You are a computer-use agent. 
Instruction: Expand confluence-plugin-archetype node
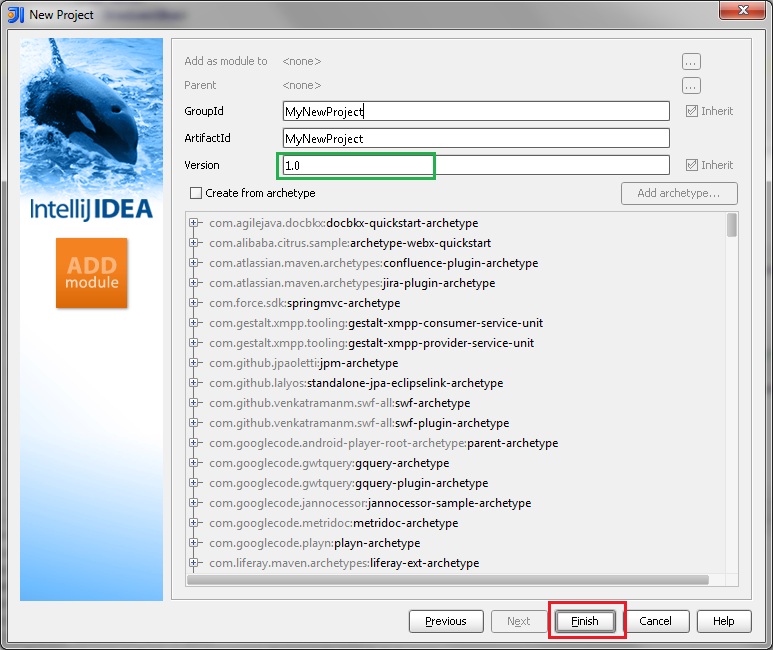click(193, 263)
